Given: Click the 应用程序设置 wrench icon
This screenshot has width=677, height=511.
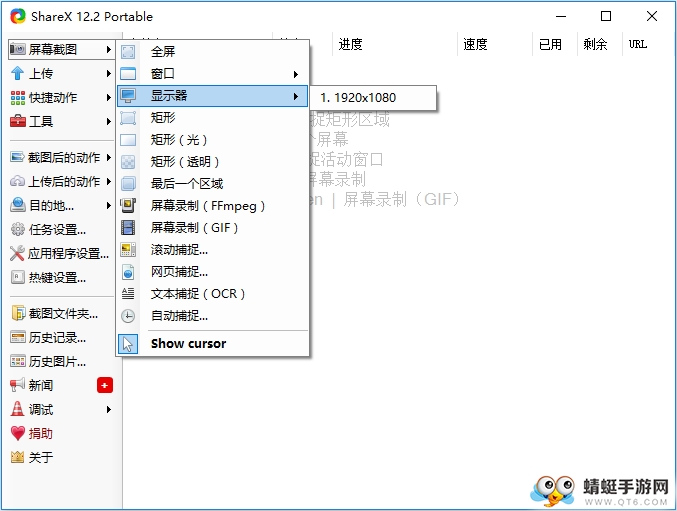Looking at the screenshot, I should point(17,253).
